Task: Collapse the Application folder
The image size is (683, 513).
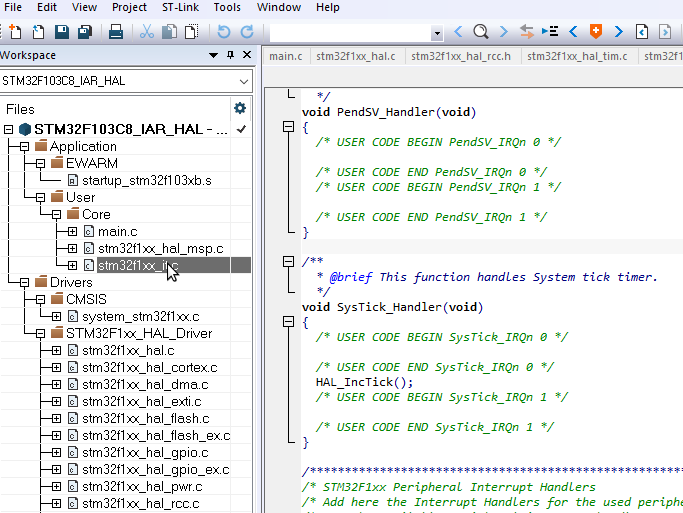Action: pyautogui.click(x=24, y=147)
